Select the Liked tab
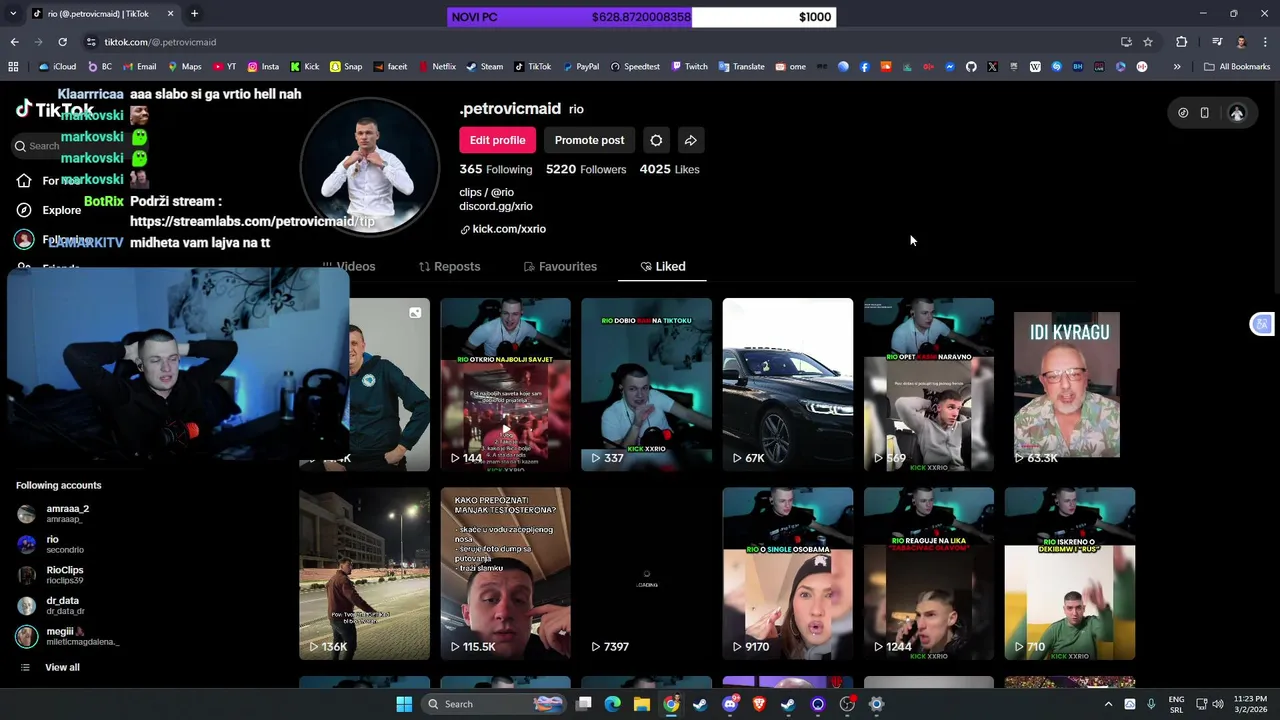 tap(662, 267)
